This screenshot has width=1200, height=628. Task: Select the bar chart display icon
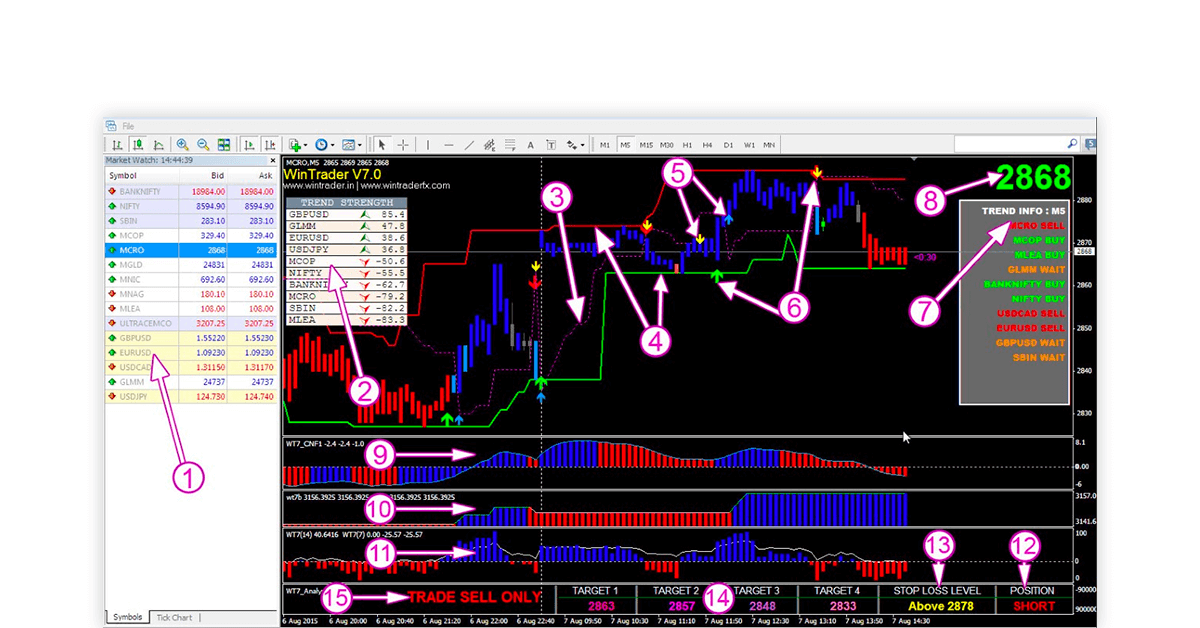coord(118,144)
